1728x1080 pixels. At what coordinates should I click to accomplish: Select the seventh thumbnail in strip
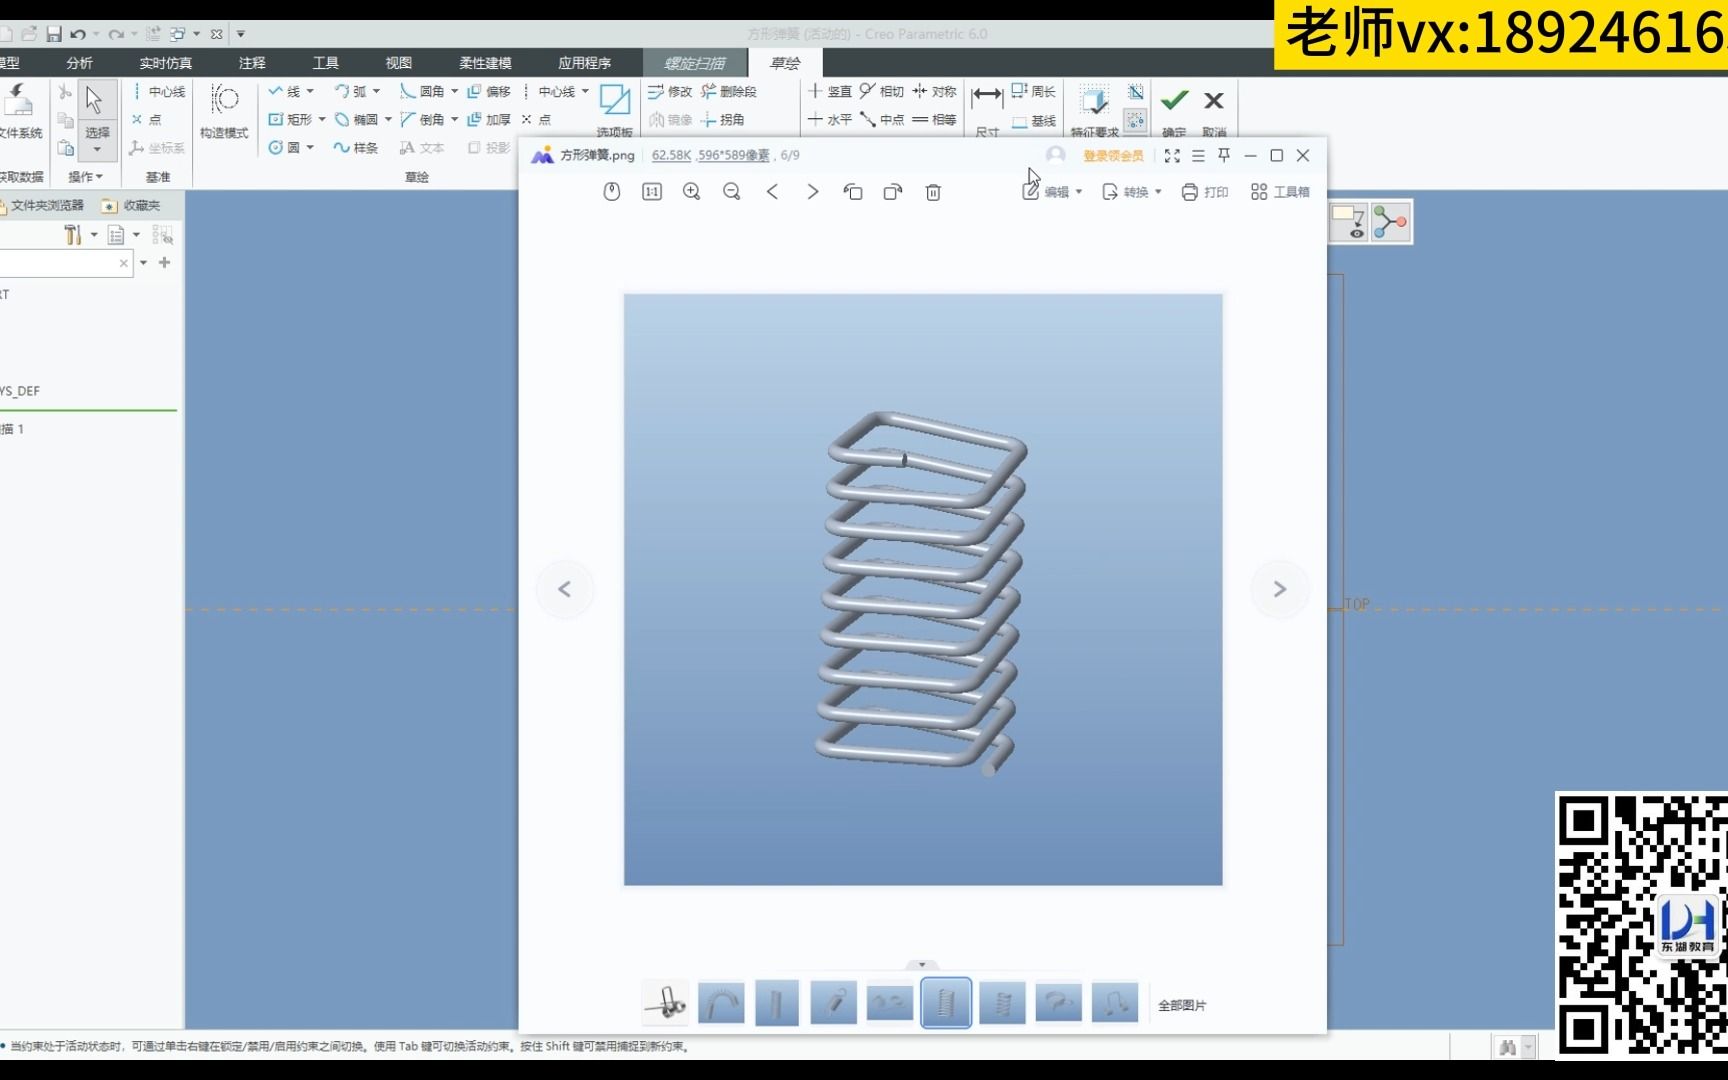1002,1002
